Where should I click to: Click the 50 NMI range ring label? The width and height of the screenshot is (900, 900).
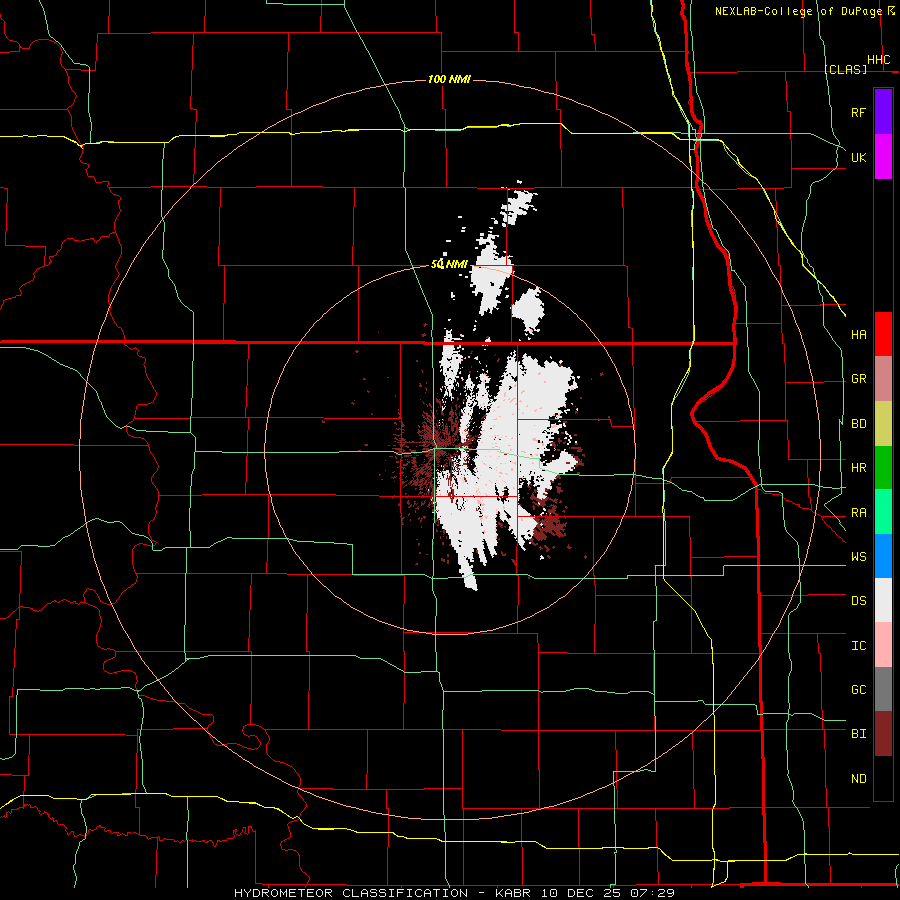tap(449, 264)
